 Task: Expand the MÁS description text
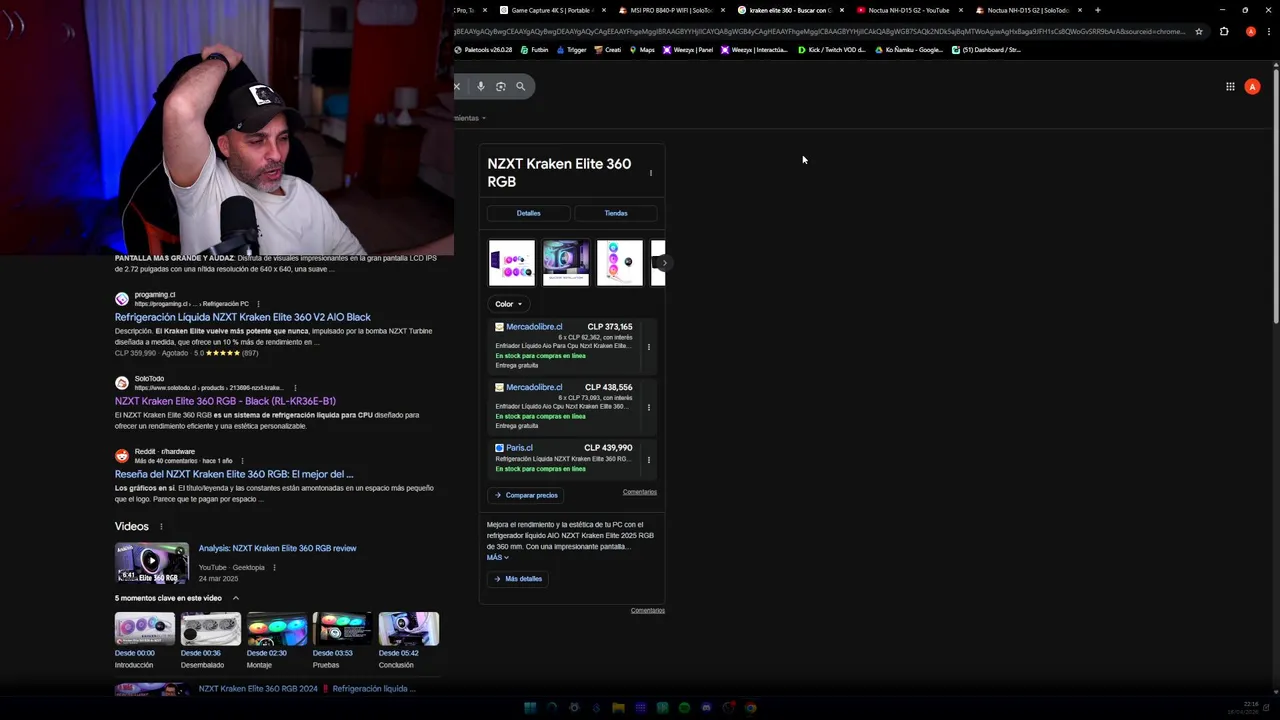click(x=498, y=558)
